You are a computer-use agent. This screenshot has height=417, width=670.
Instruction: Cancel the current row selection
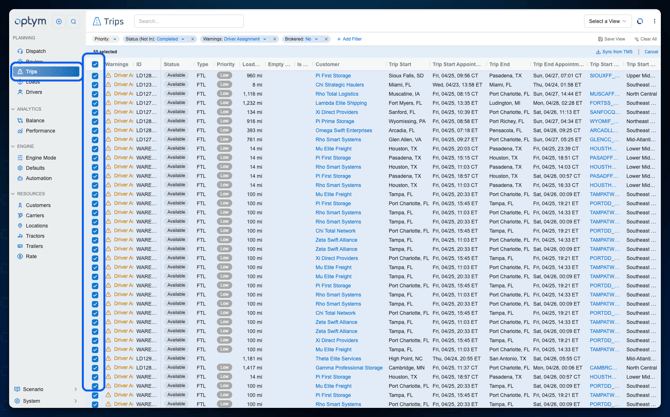coord(651,52)
